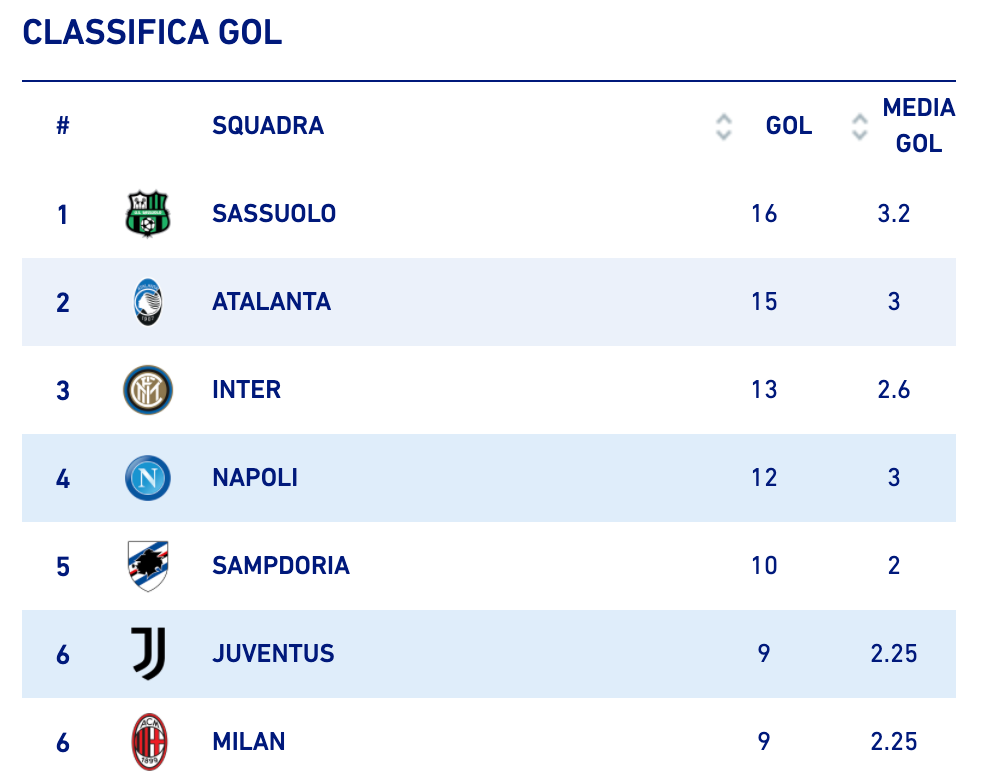This screenshot has width=982, height=784.
Task: Select the NAPOLI team name
Action: point(255,478)
